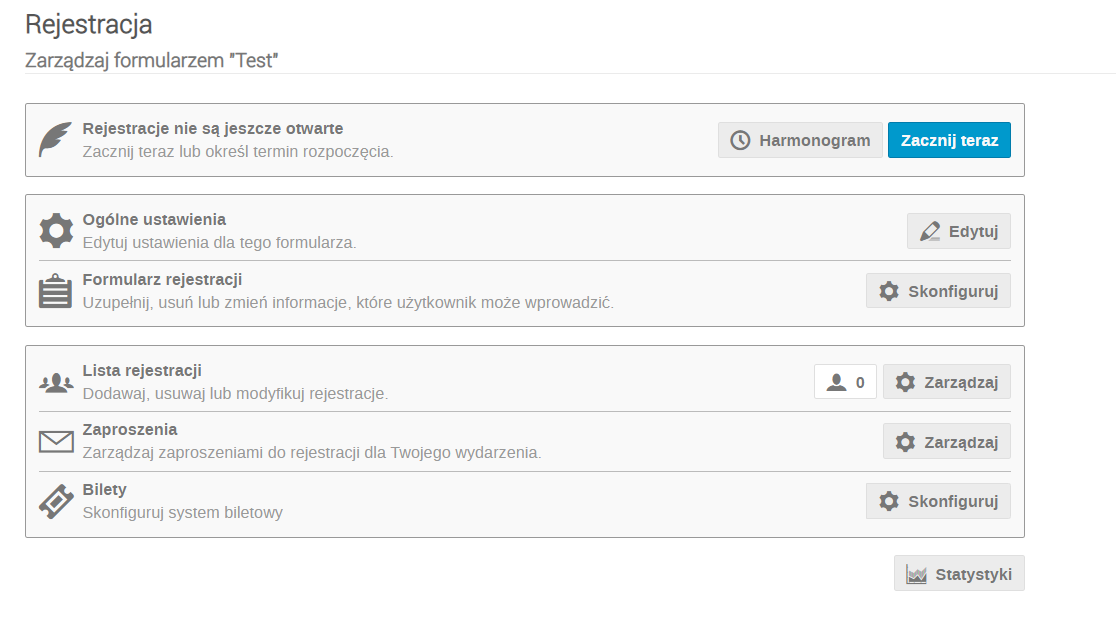Manage invitations with the Zarządzaj button
The image size is (1116, 636).
[947, 442]
